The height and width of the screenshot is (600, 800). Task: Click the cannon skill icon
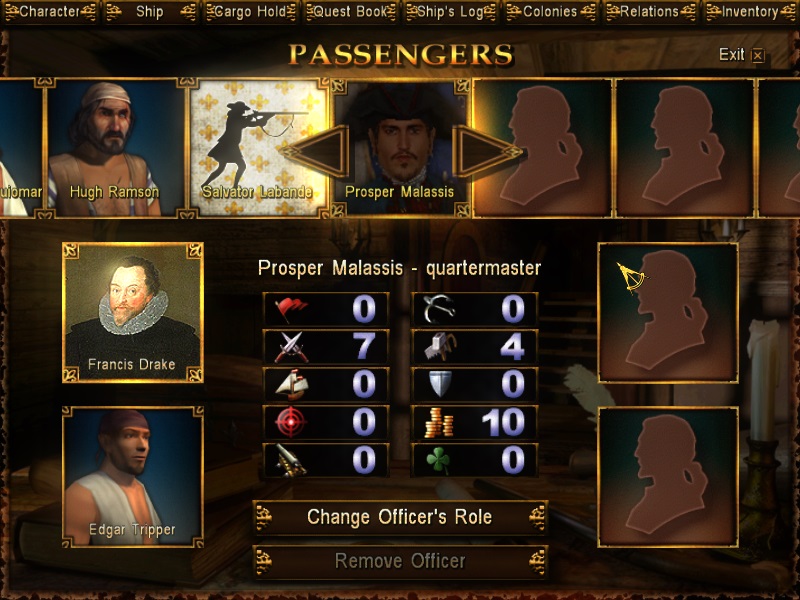coord(291,460)
